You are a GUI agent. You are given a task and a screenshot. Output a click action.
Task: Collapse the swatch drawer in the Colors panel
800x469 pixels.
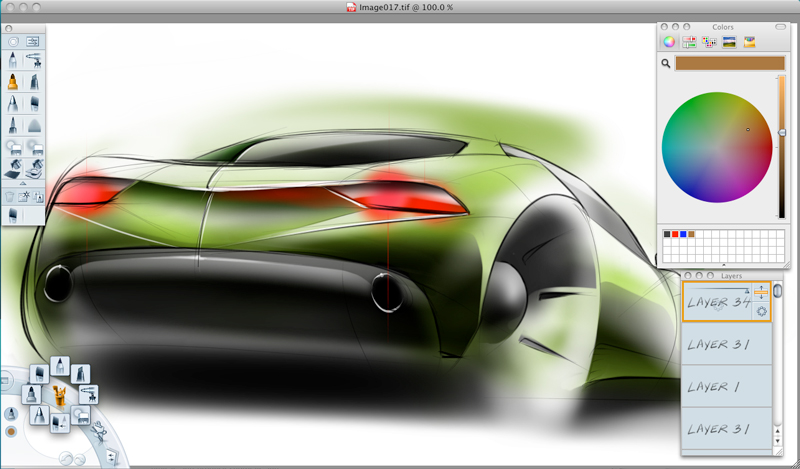pos(723,265)
